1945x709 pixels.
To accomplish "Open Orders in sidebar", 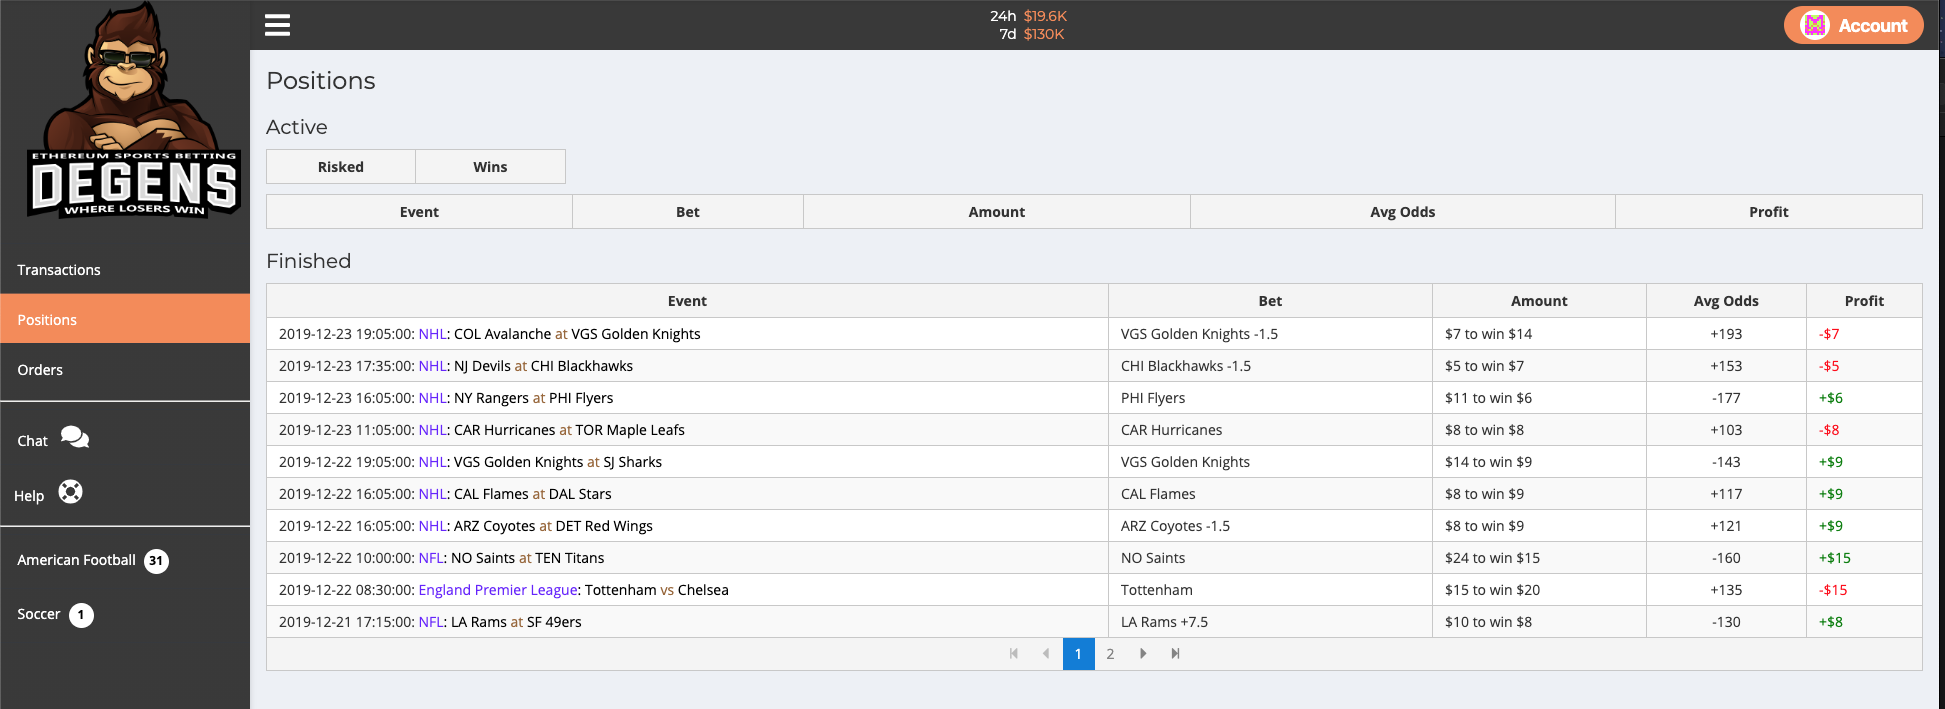I will coord(125,369).
